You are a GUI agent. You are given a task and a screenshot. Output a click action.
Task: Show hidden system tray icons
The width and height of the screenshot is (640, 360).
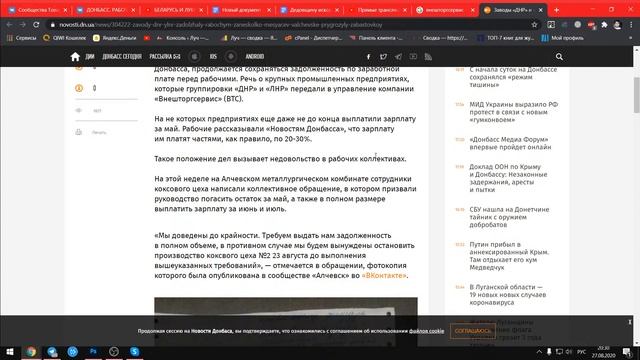pos(539,352)
